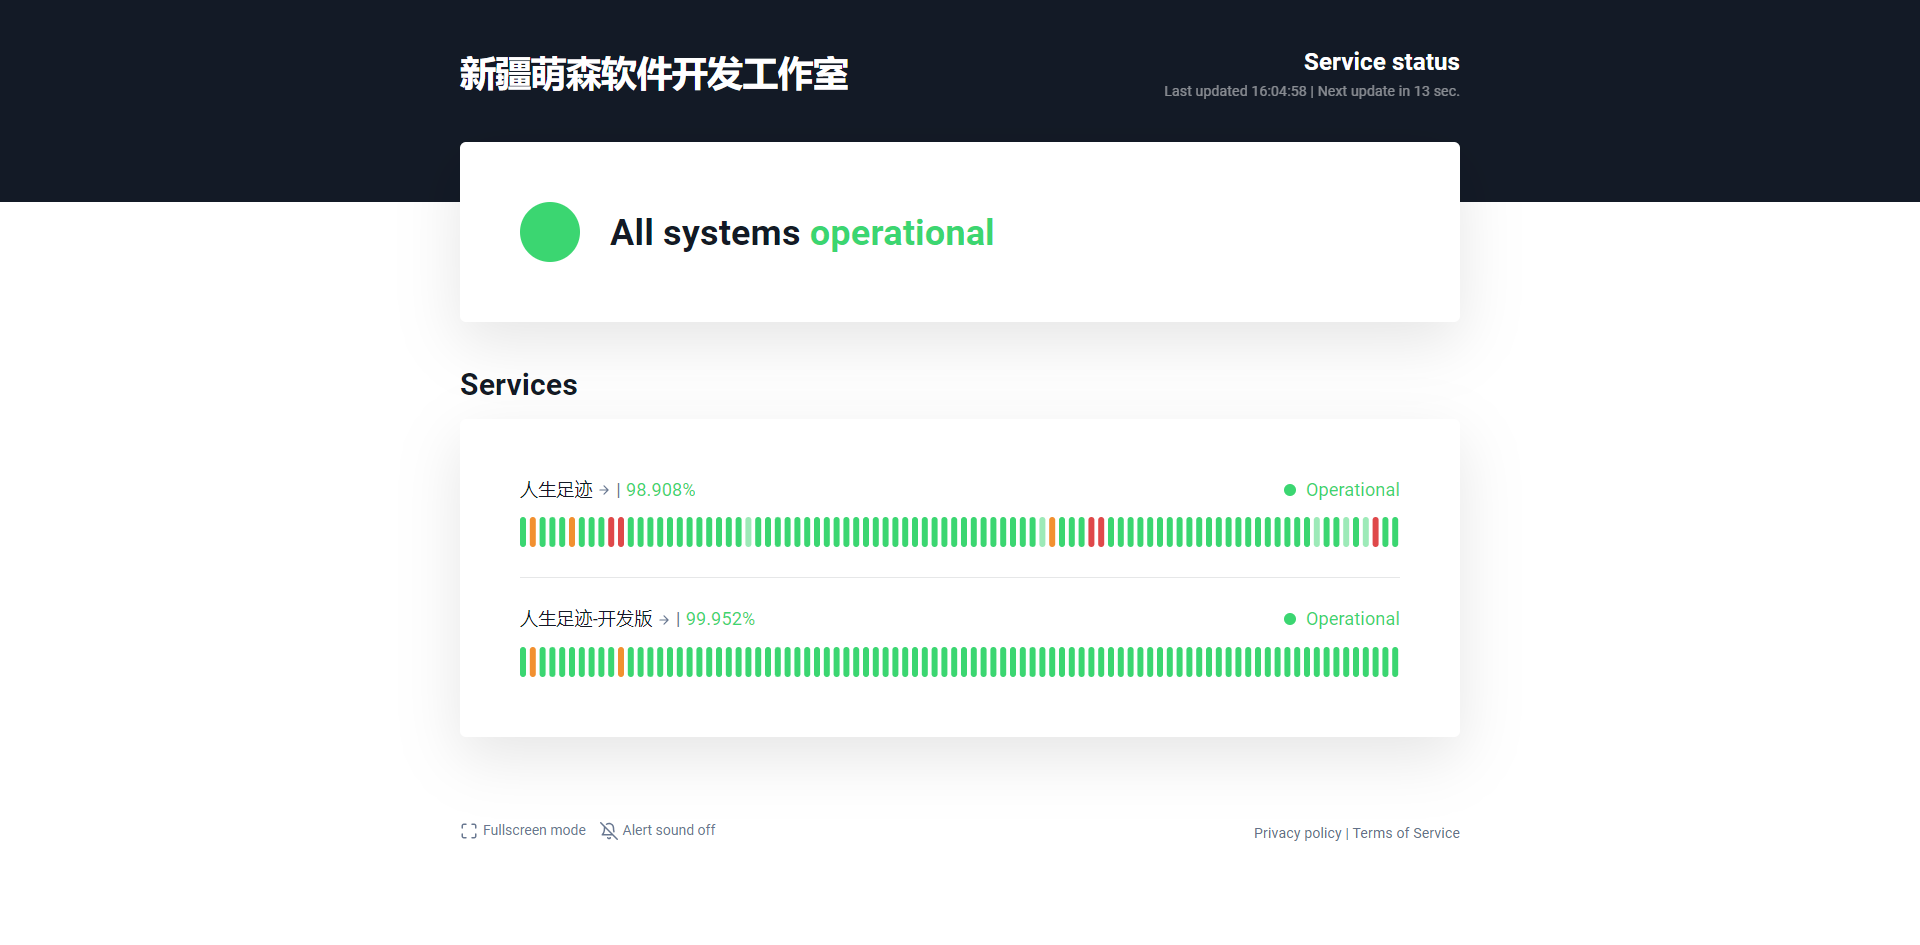Enable Fullscreen mode via its text label

point(534,830)
